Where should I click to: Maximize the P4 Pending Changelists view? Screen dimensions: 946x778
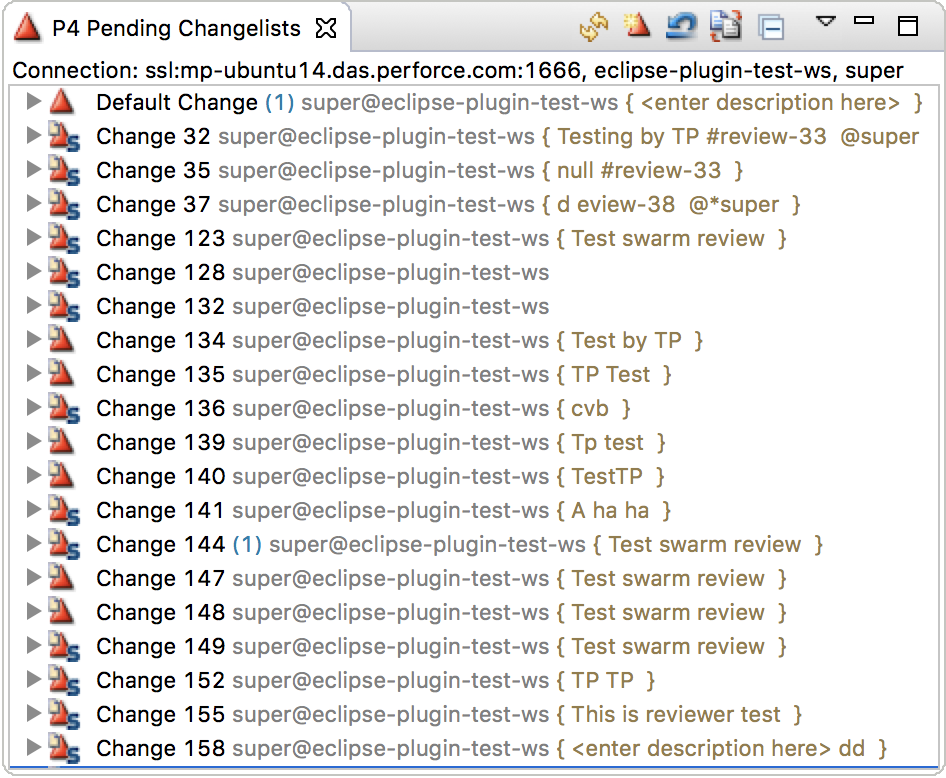coord(908,26)
